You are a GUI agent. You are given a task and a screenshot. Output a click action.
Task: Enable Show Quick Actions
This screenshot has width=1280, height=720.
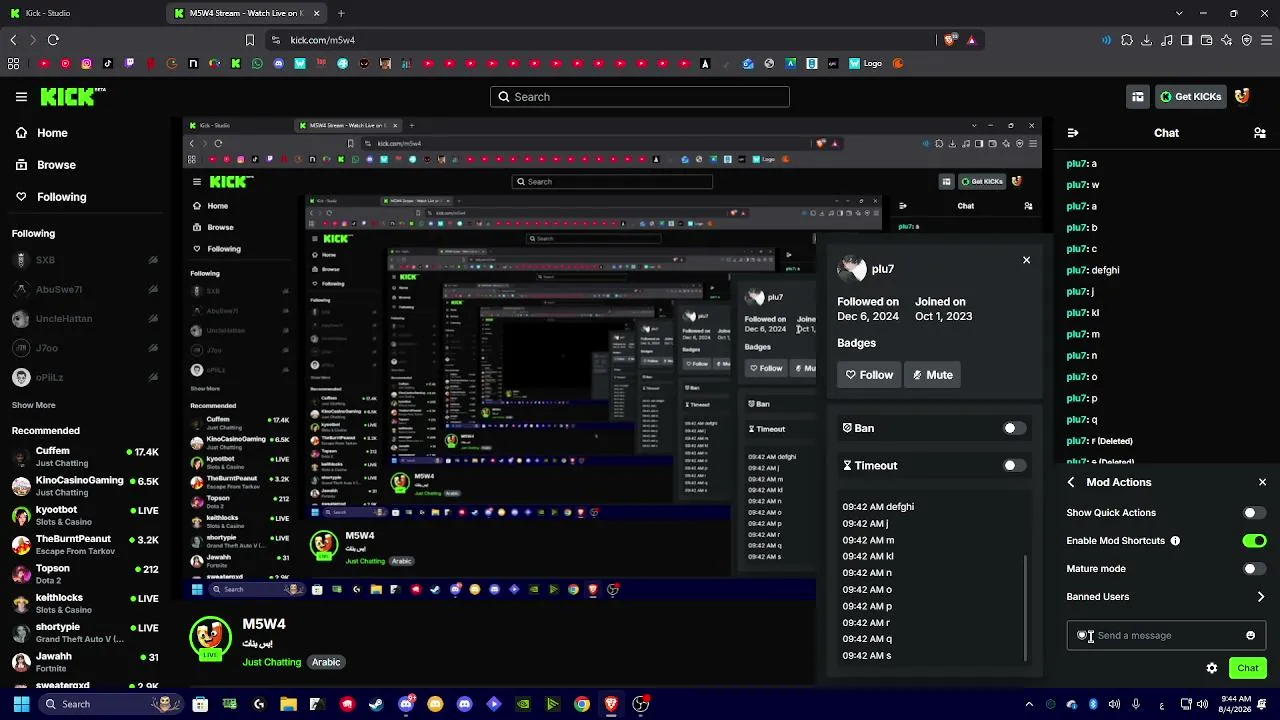[x=1254, y=513]
